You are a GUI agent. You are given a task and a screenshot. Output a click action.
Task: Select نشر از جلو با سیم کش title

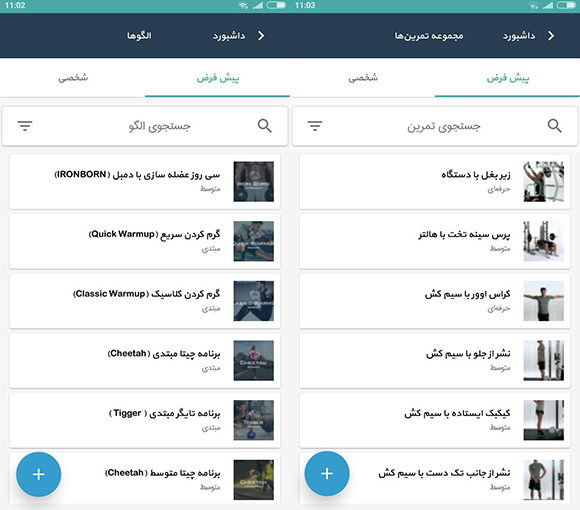pyautogui.click(x=468, y=354)
